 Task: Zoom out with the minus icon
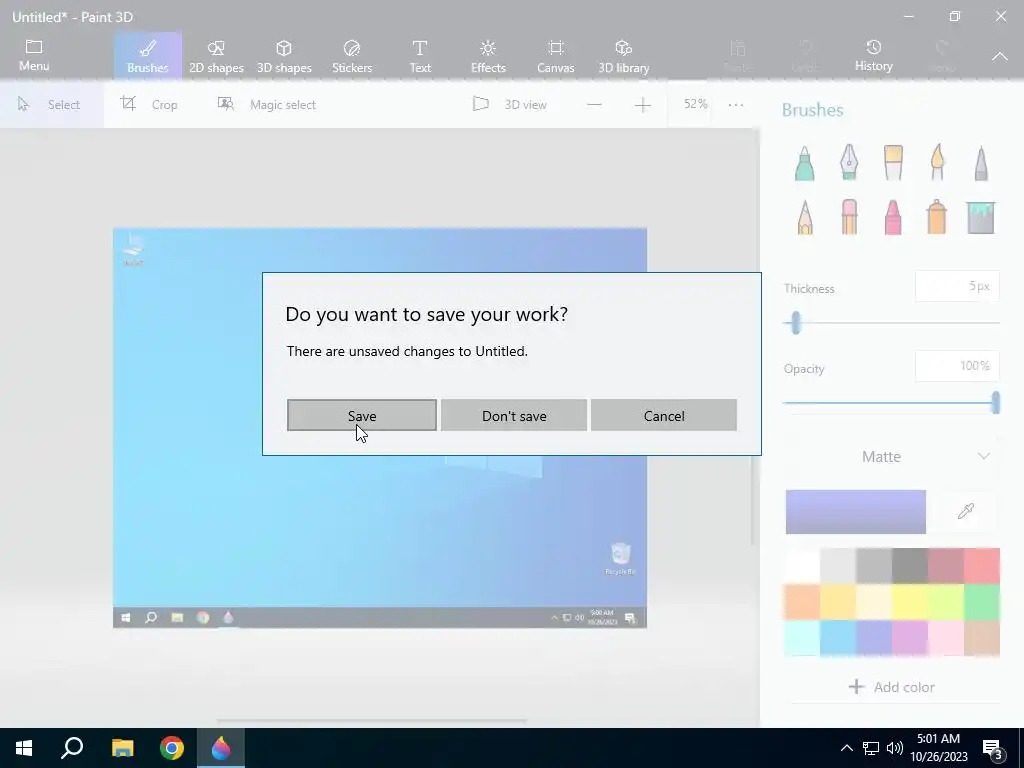tap(594, 104)
